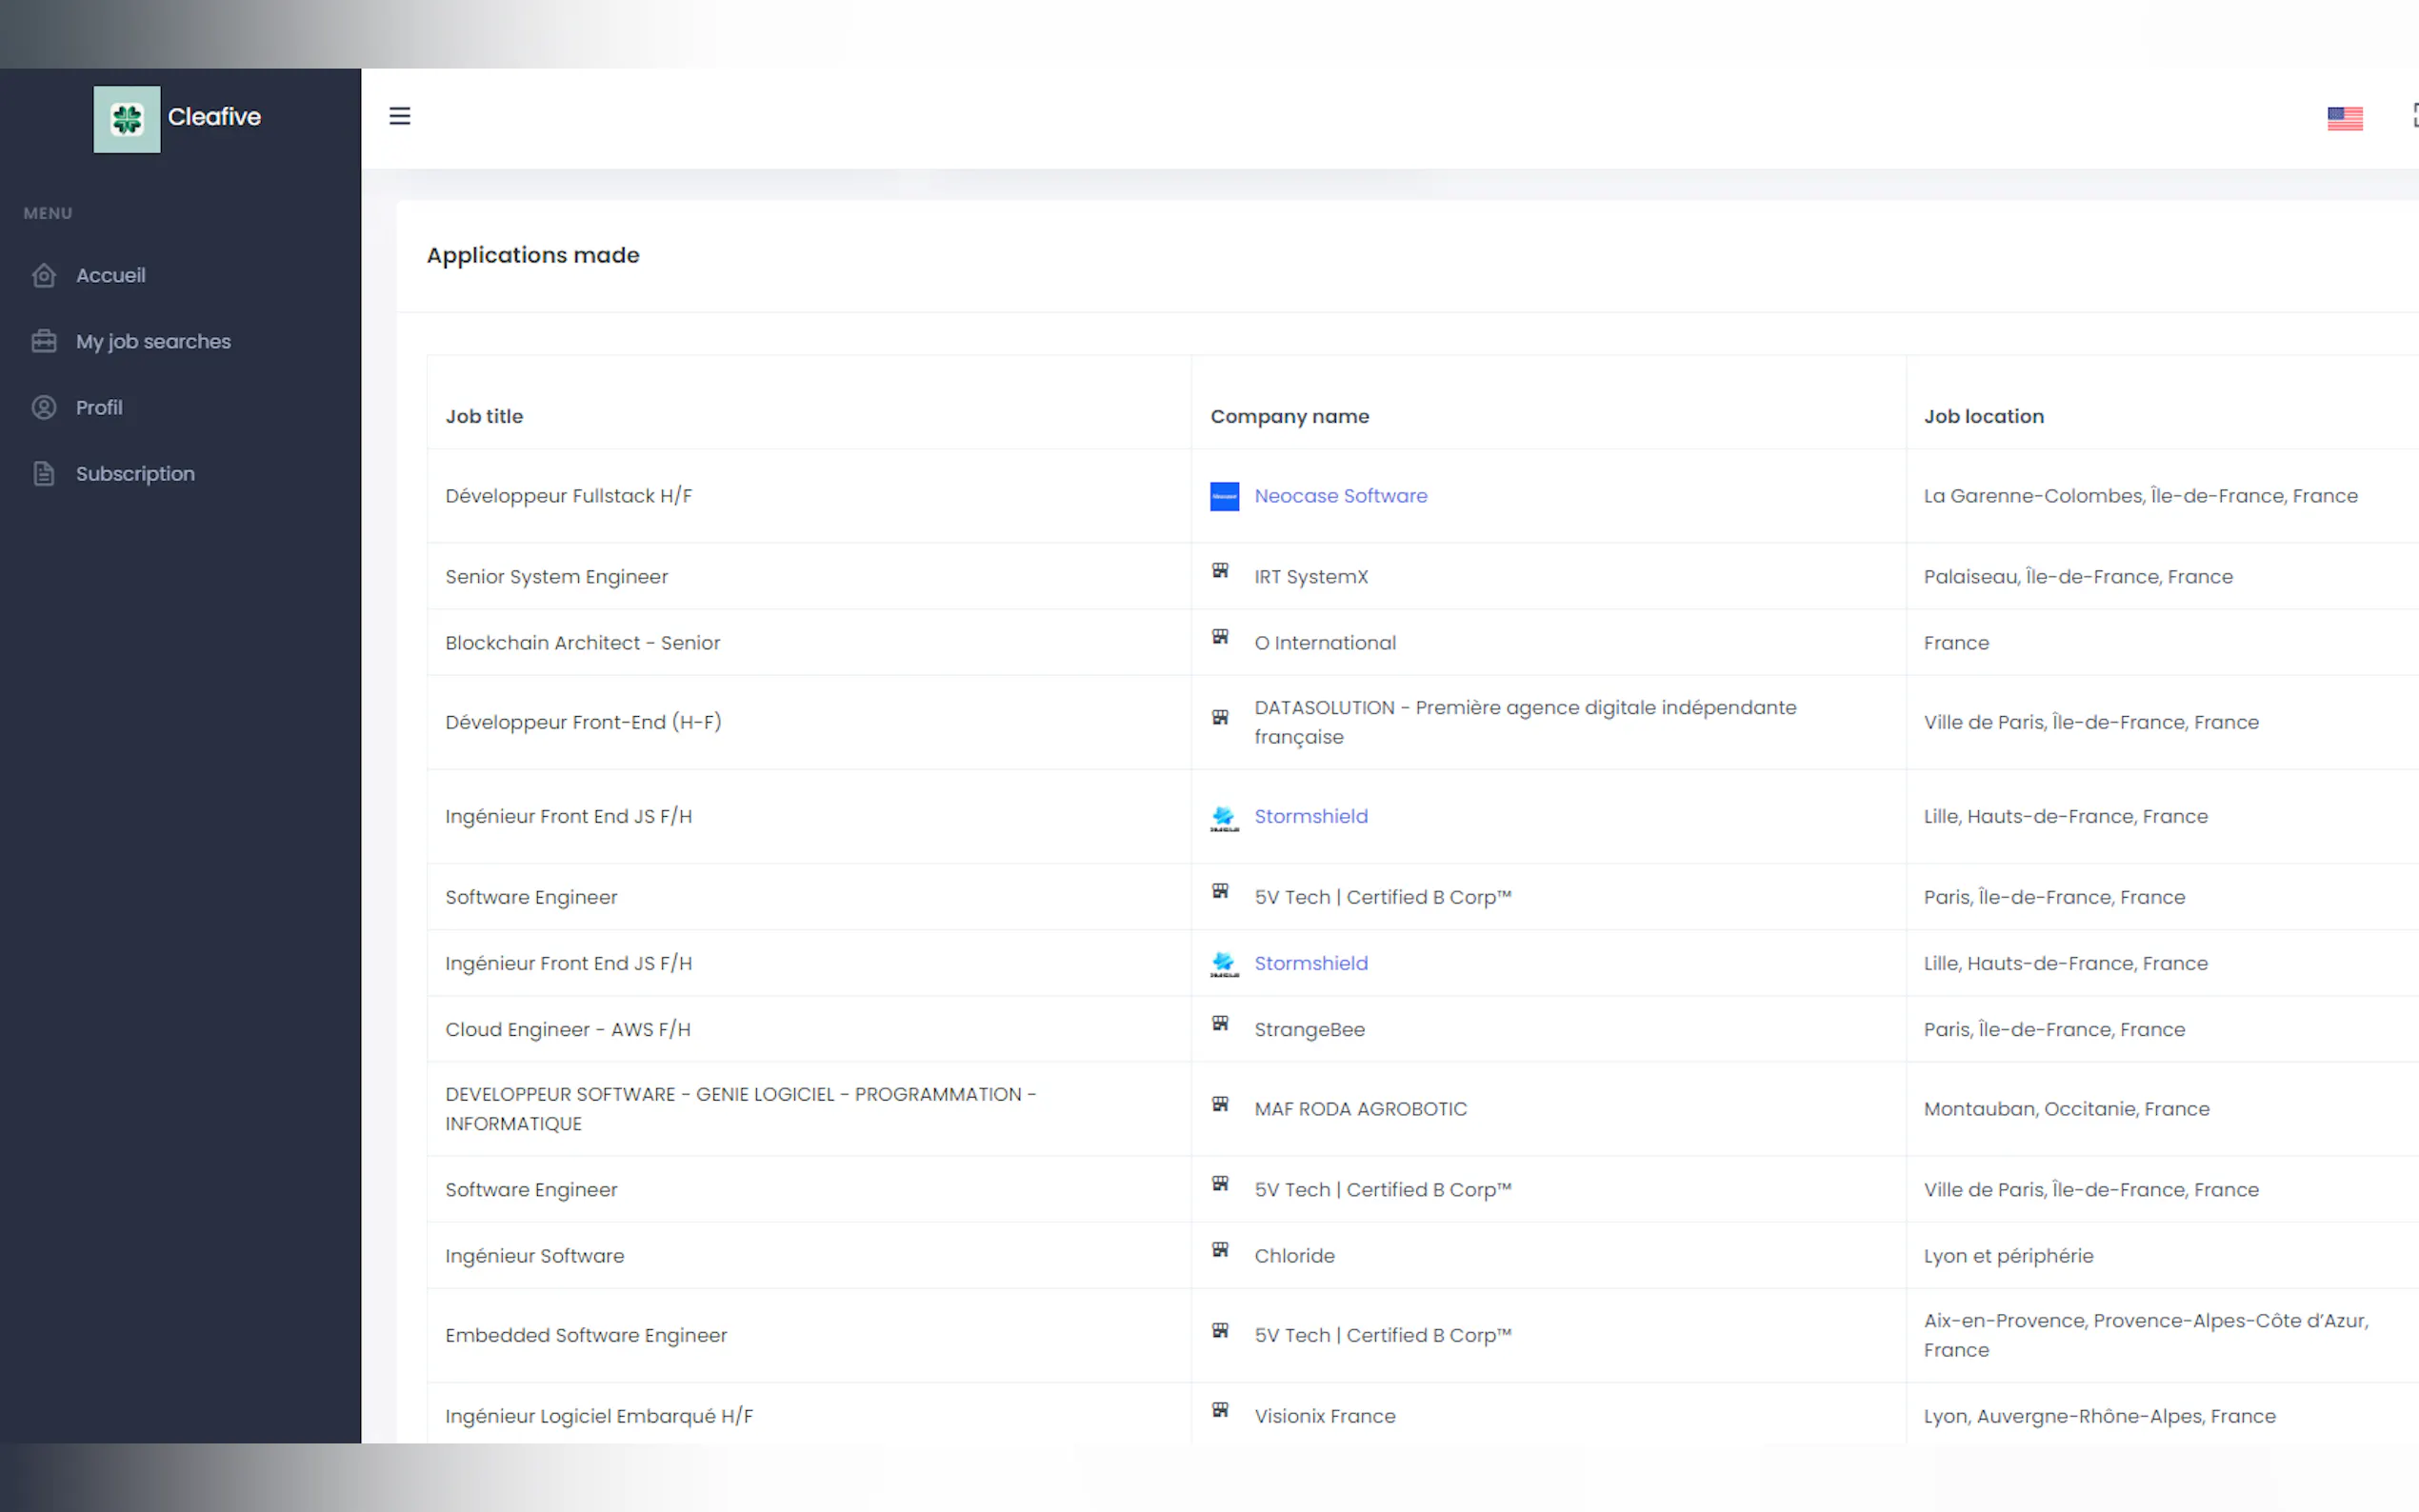Screen dimensions: 2419x1512
Task: Click the document icon beside Subscription
Action: tap(44, 473)
